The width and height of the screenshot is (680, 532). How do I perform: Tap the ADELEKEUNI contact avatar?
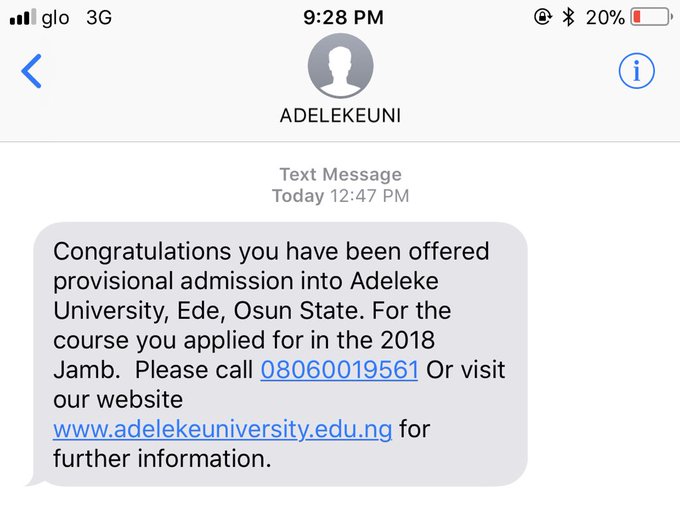[340, 66]
